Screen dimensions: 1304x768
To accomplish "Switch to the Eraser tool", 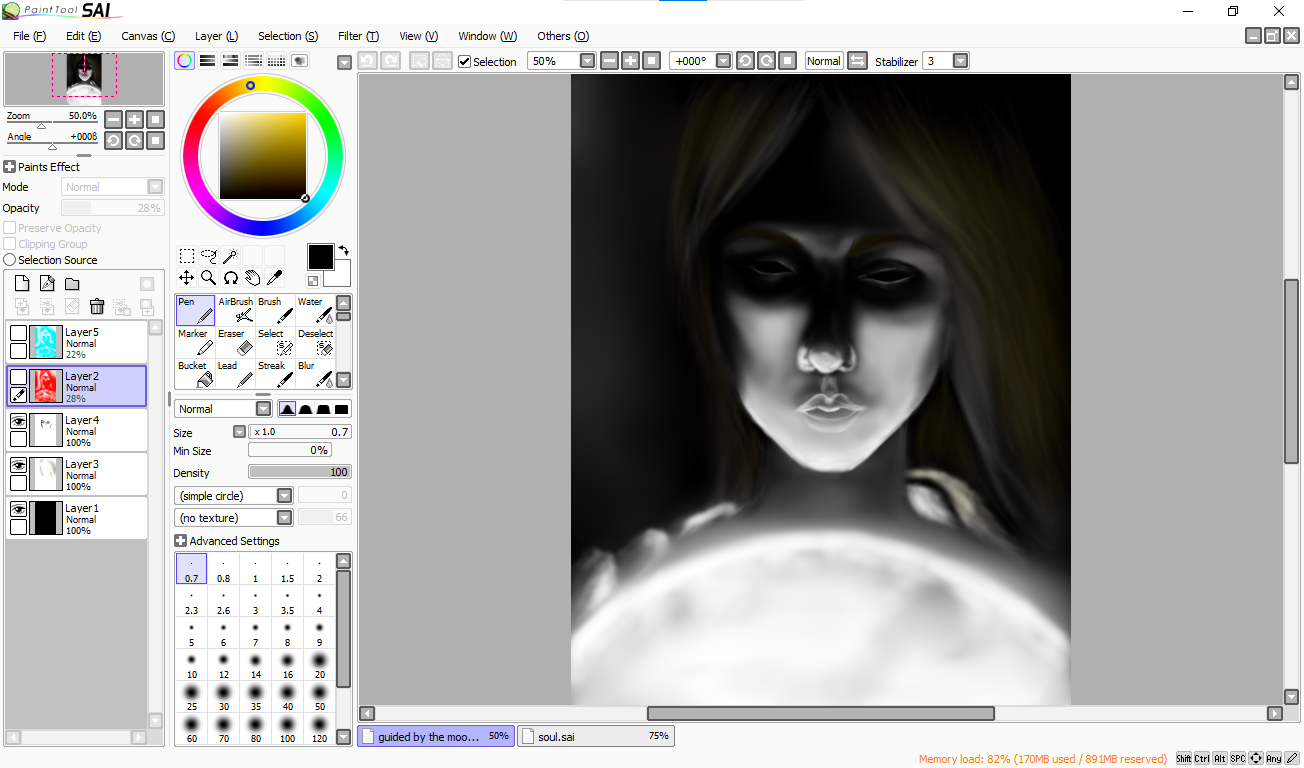I will click(235, 342).
